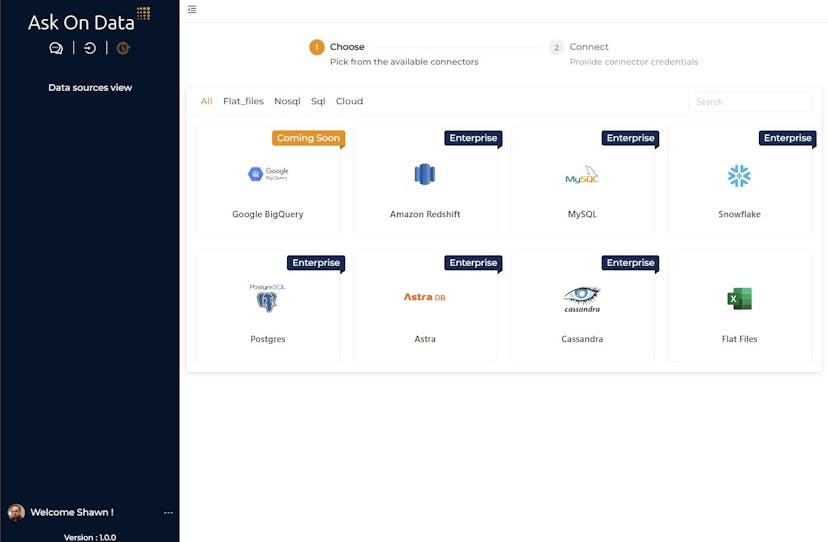Switch to the Cloud tab
This screenshot has width=828, height=542.
click(x=350, y=101)
